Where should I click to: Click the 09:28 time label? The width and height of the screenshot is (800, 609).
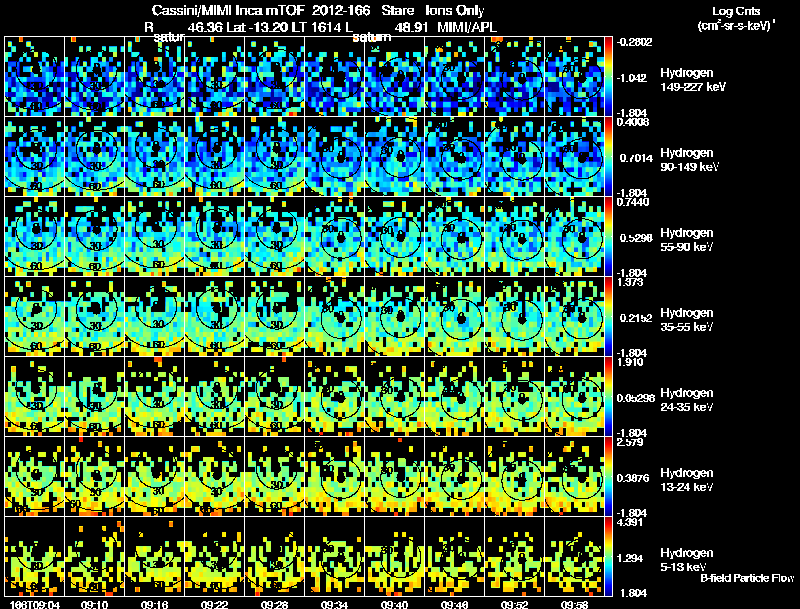point(274,604)
